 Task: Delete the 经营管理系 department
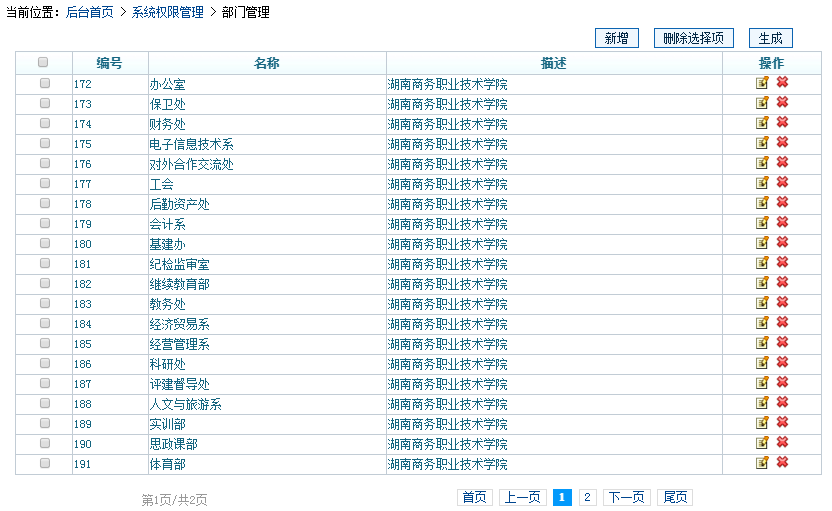click(782, 343)
